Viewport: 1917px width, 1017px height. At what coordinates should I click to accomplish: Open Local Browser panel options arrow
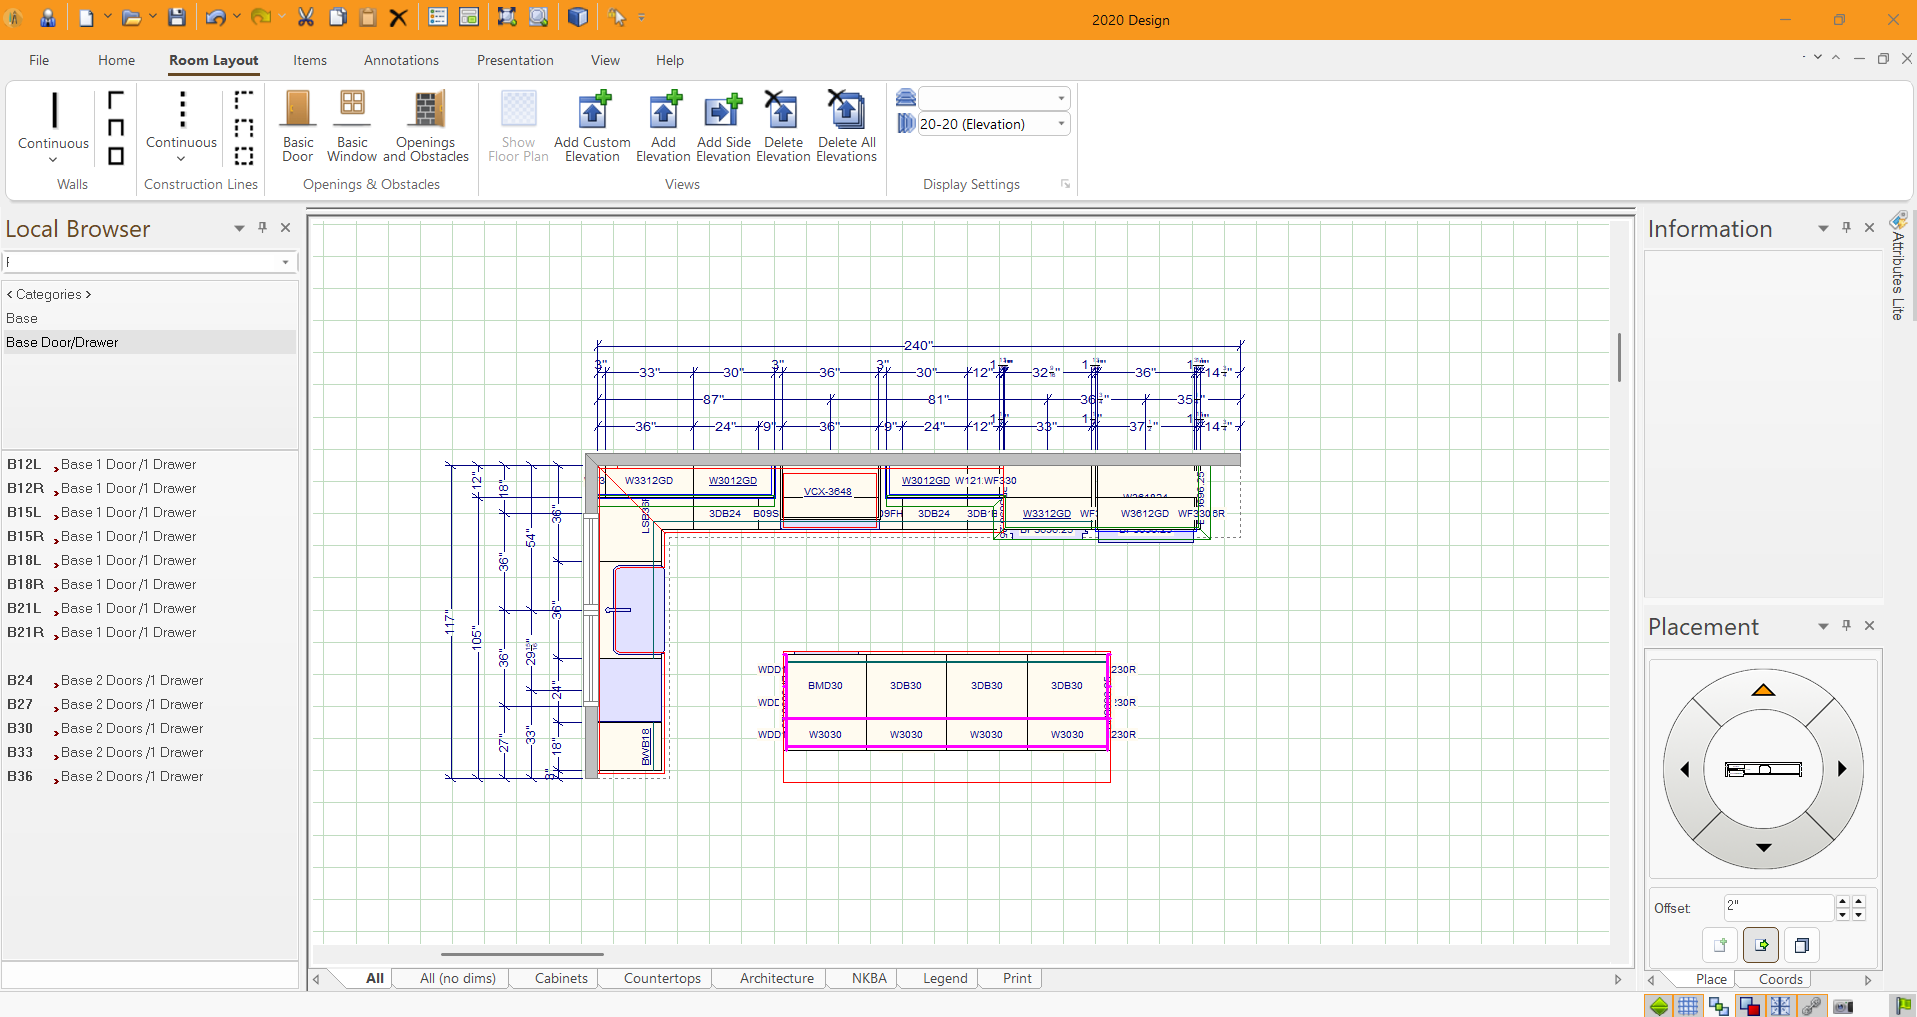tap(239, 228)
